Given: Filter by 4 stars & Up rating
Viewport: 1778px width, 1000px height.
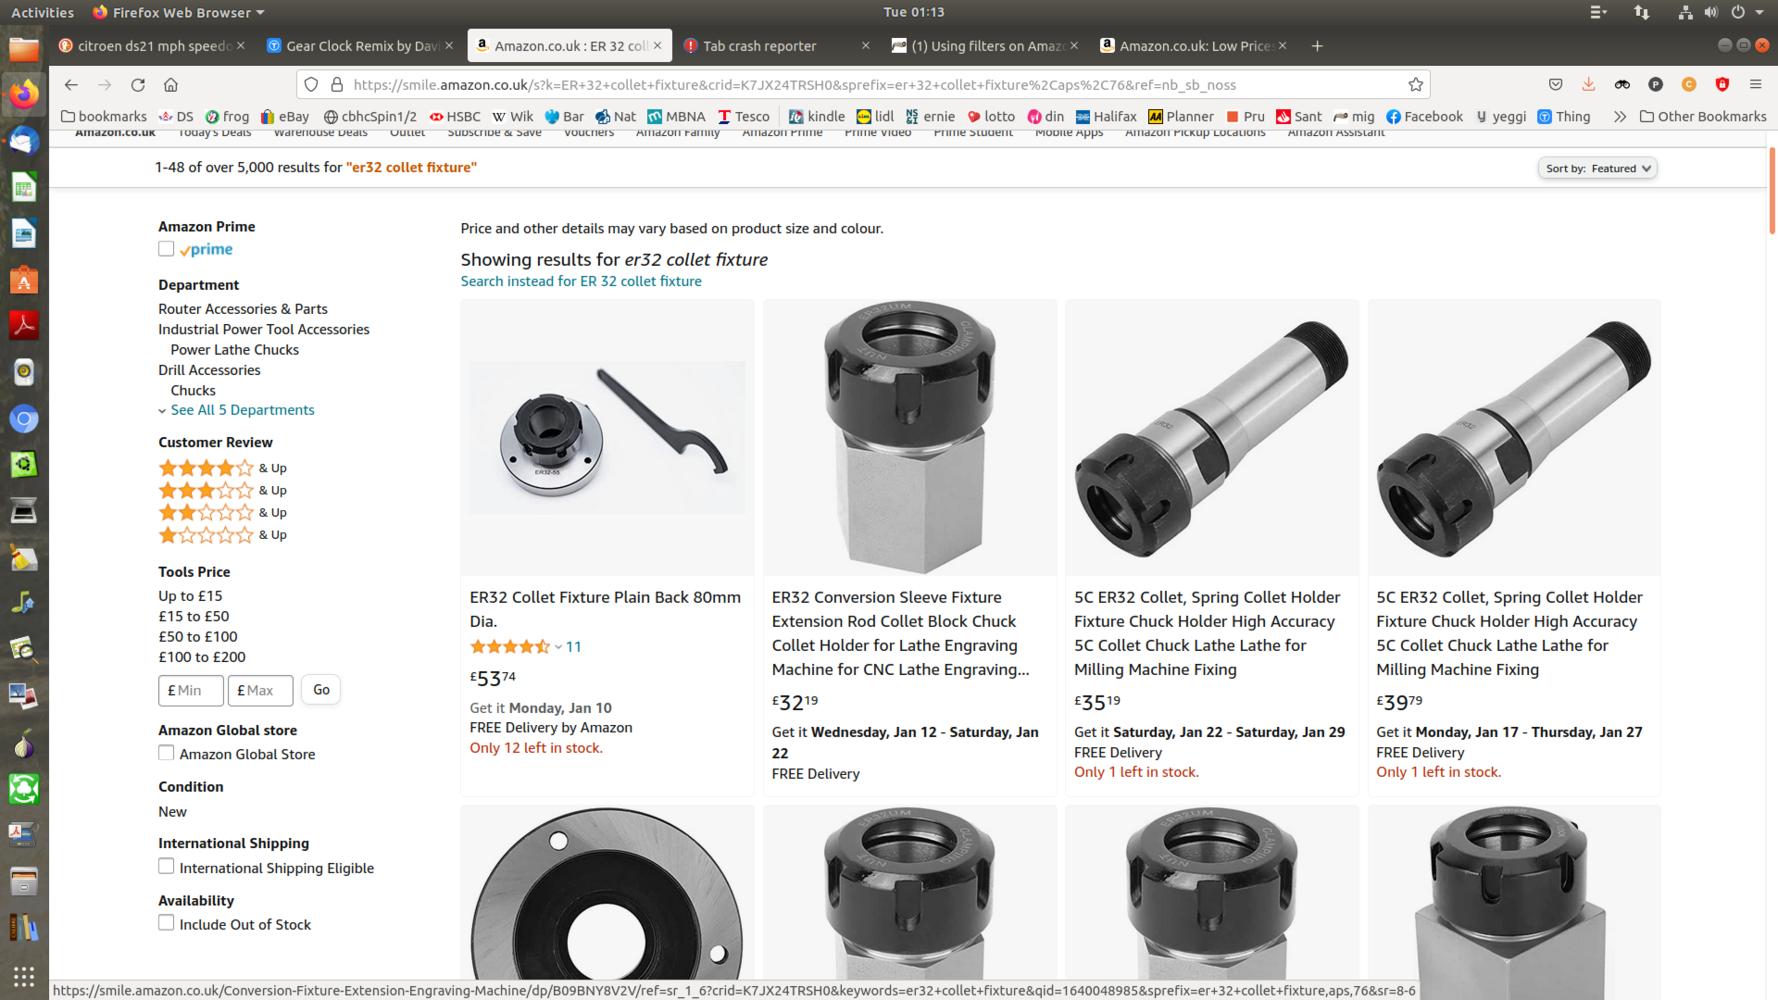Looking at the screenshot, I should tap(222, 468).
